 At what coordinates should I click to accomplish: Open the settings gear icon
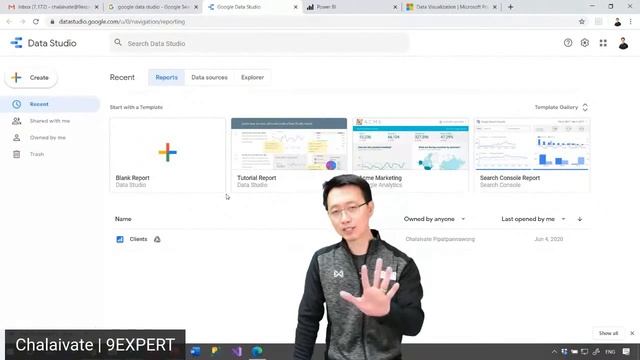point(585,43)
